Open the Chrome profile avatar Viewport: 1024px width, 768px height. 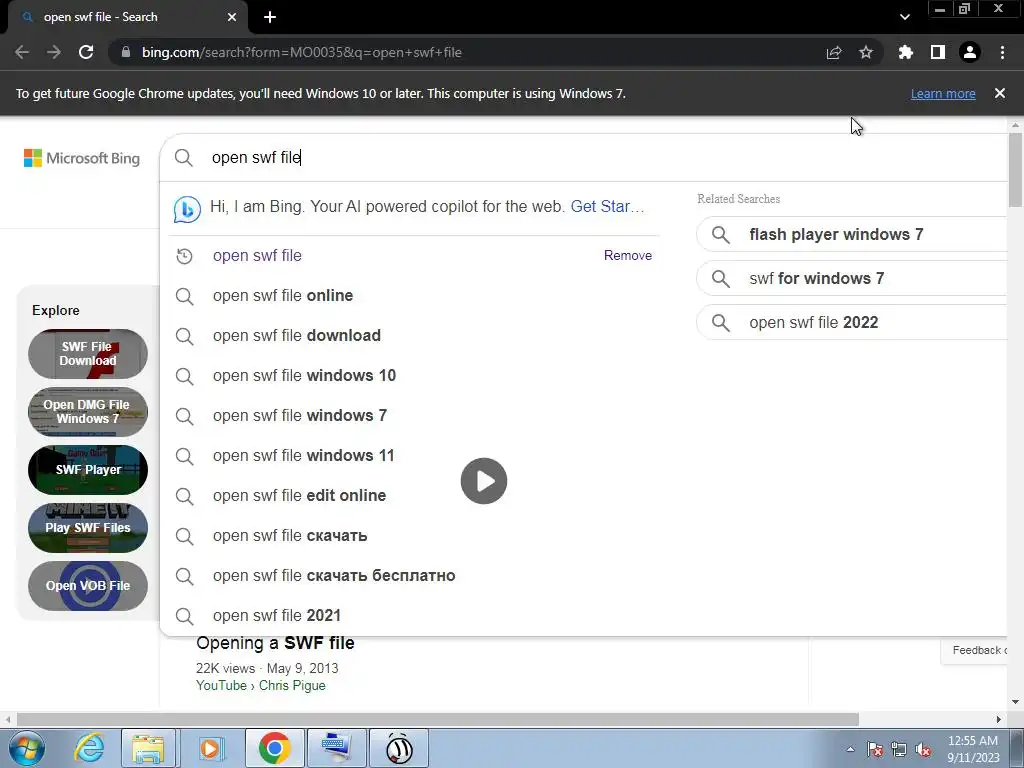click(970, 52)
